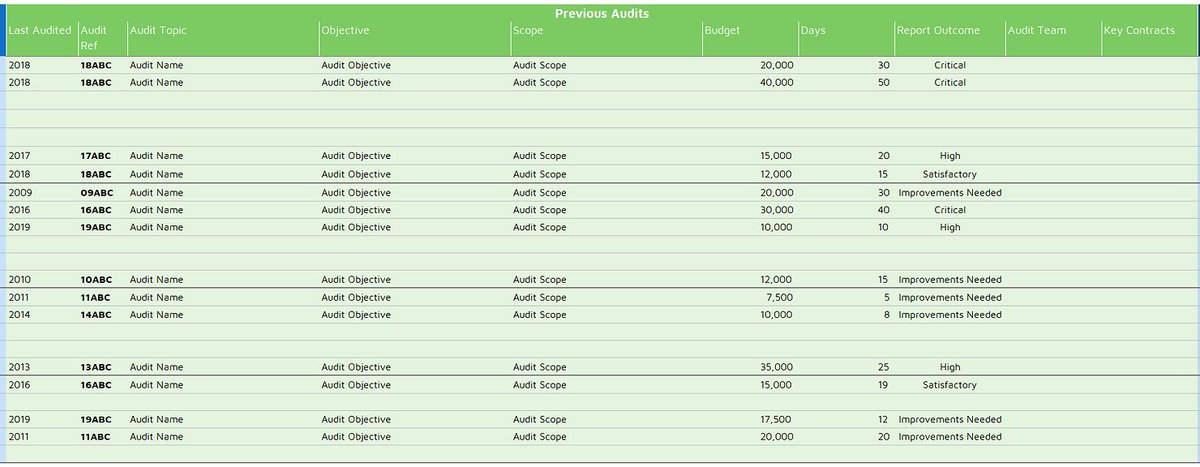Select the Critical outcome in the 50-day row
This screenshot has height=467, width=1200.
[950, 82]
